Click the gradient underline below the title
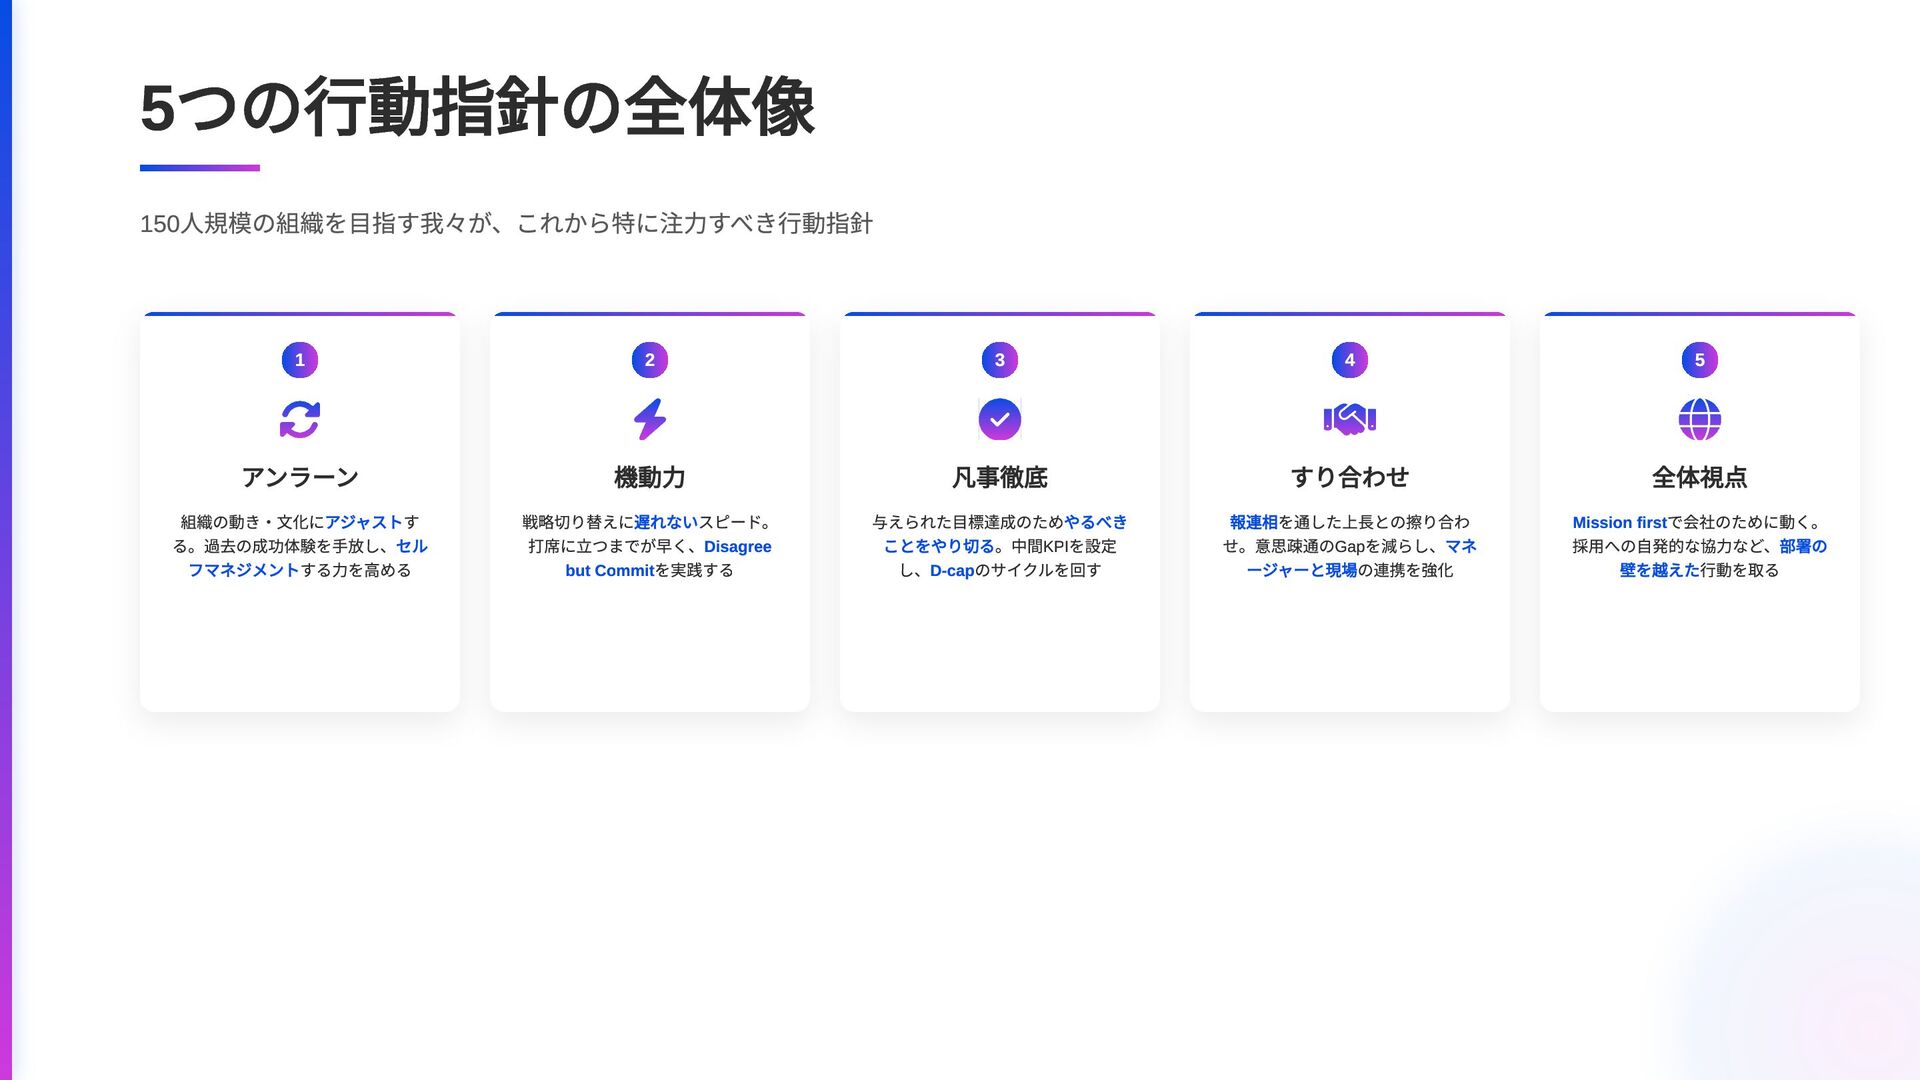 pos(200,168)
